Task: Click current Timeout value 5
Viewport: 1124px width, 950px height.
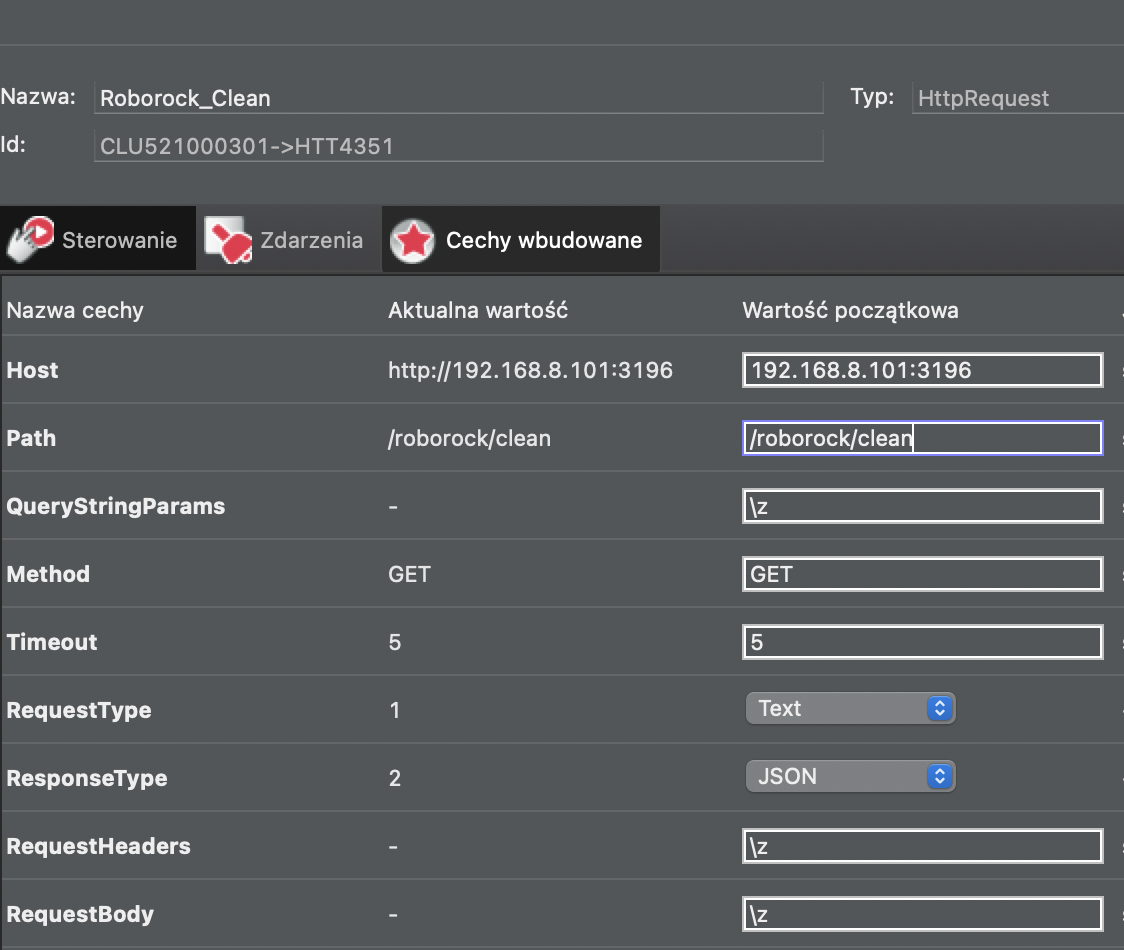Action: point(395,642)
